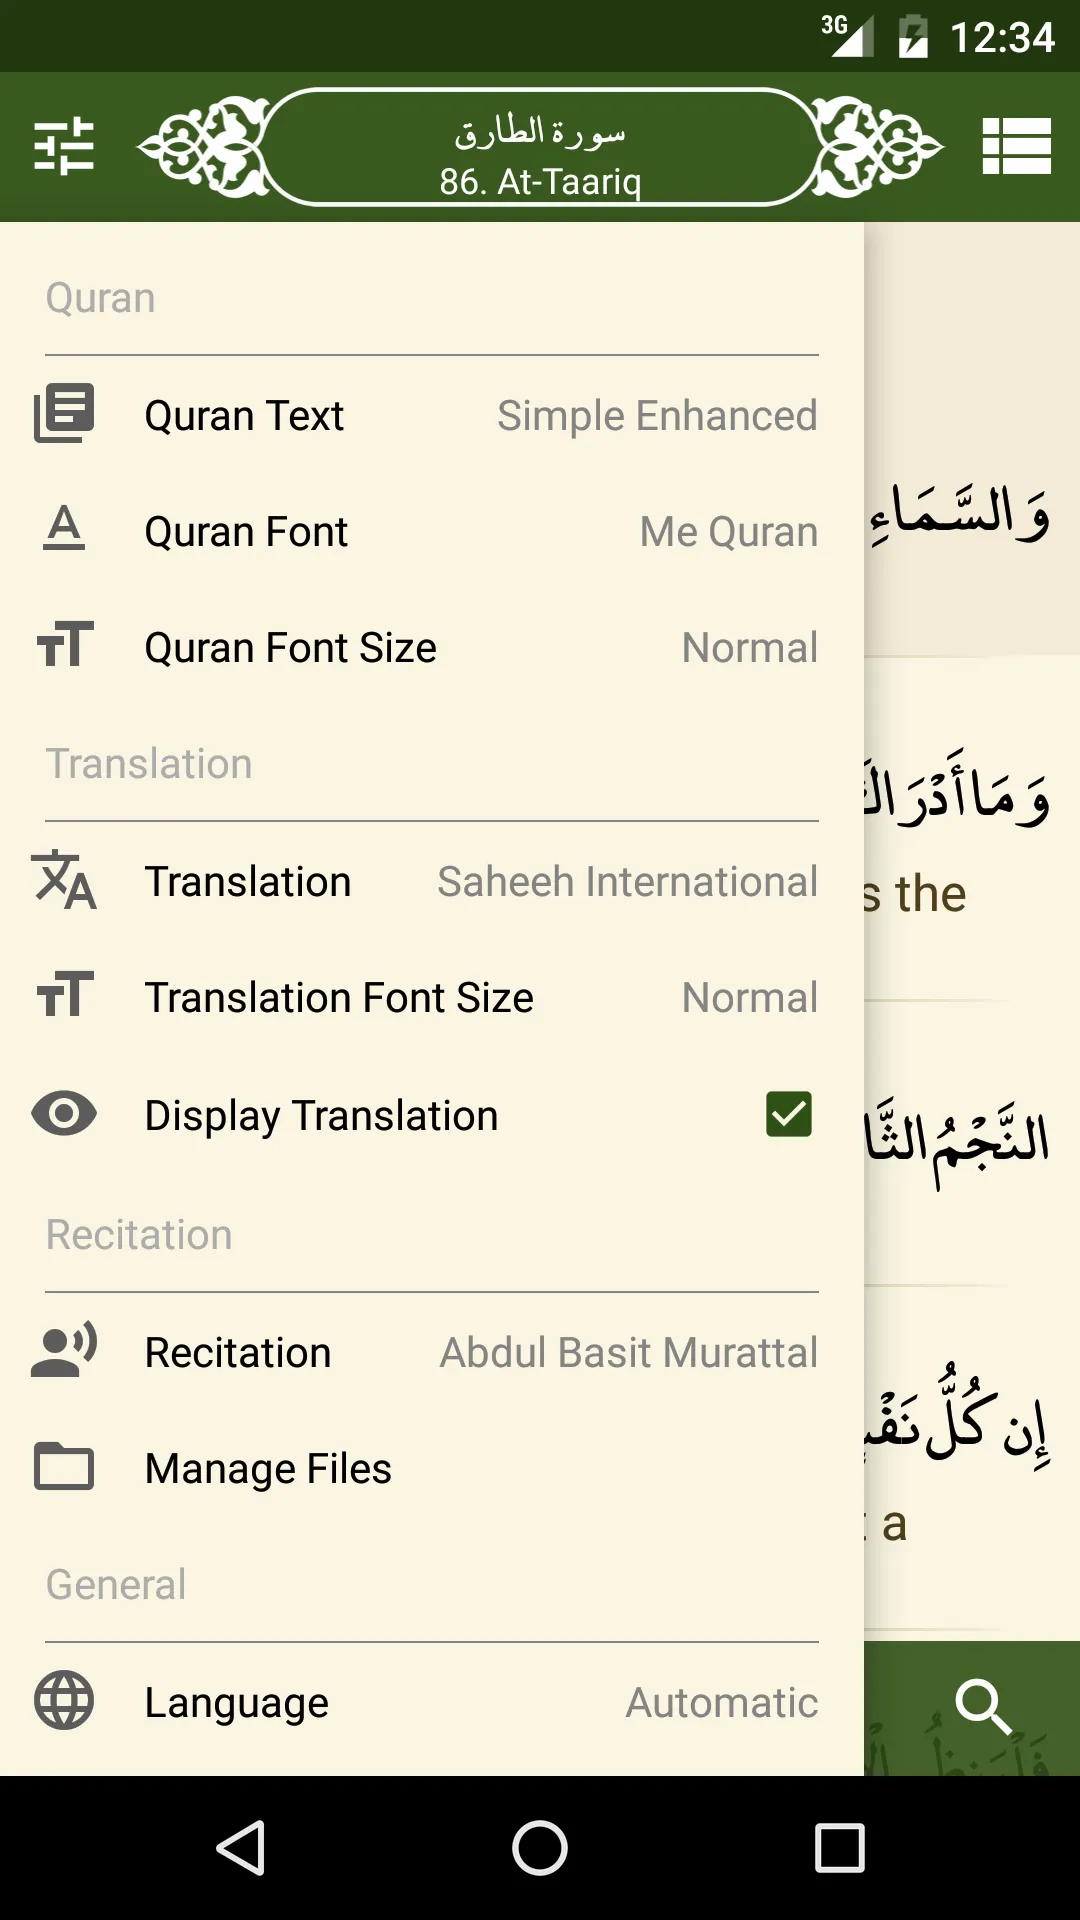Tap the Quran Font Size text-size icon

point(64,645)
